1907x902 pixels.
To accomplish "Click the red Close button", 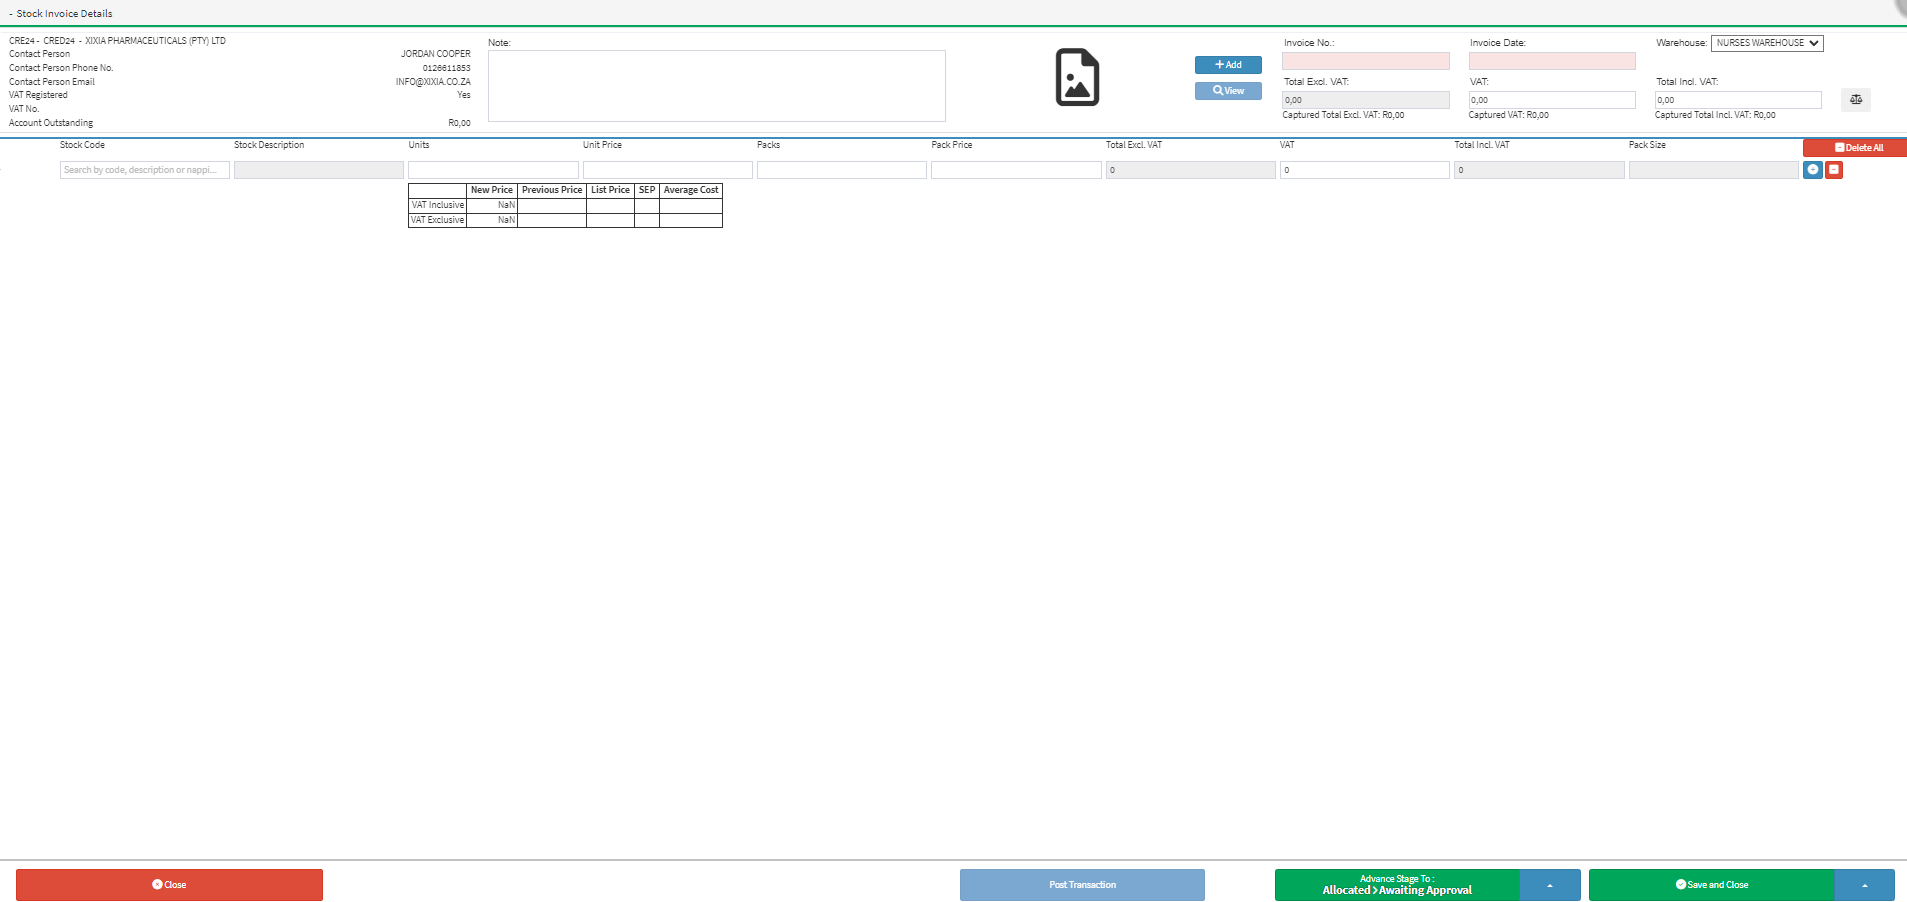I will tap(169, 885).
